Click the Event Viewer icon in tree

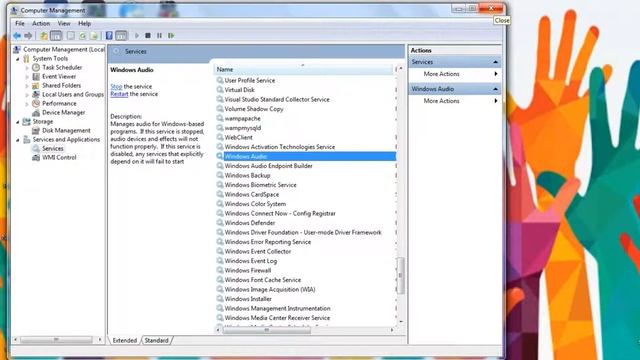[x=36, y=76]
